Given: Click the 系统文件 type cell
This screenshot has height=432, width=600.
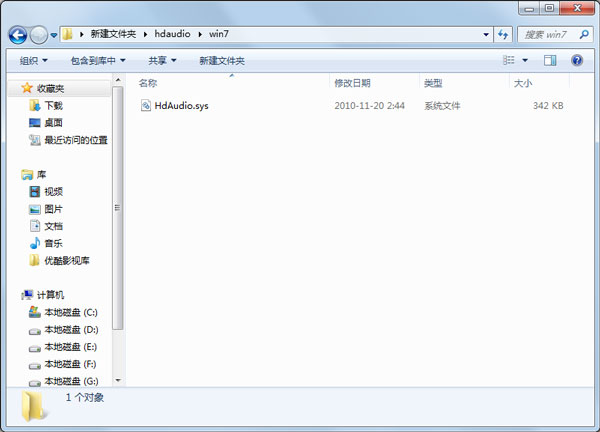Looking at the screenshot, I should click(442, 106).
